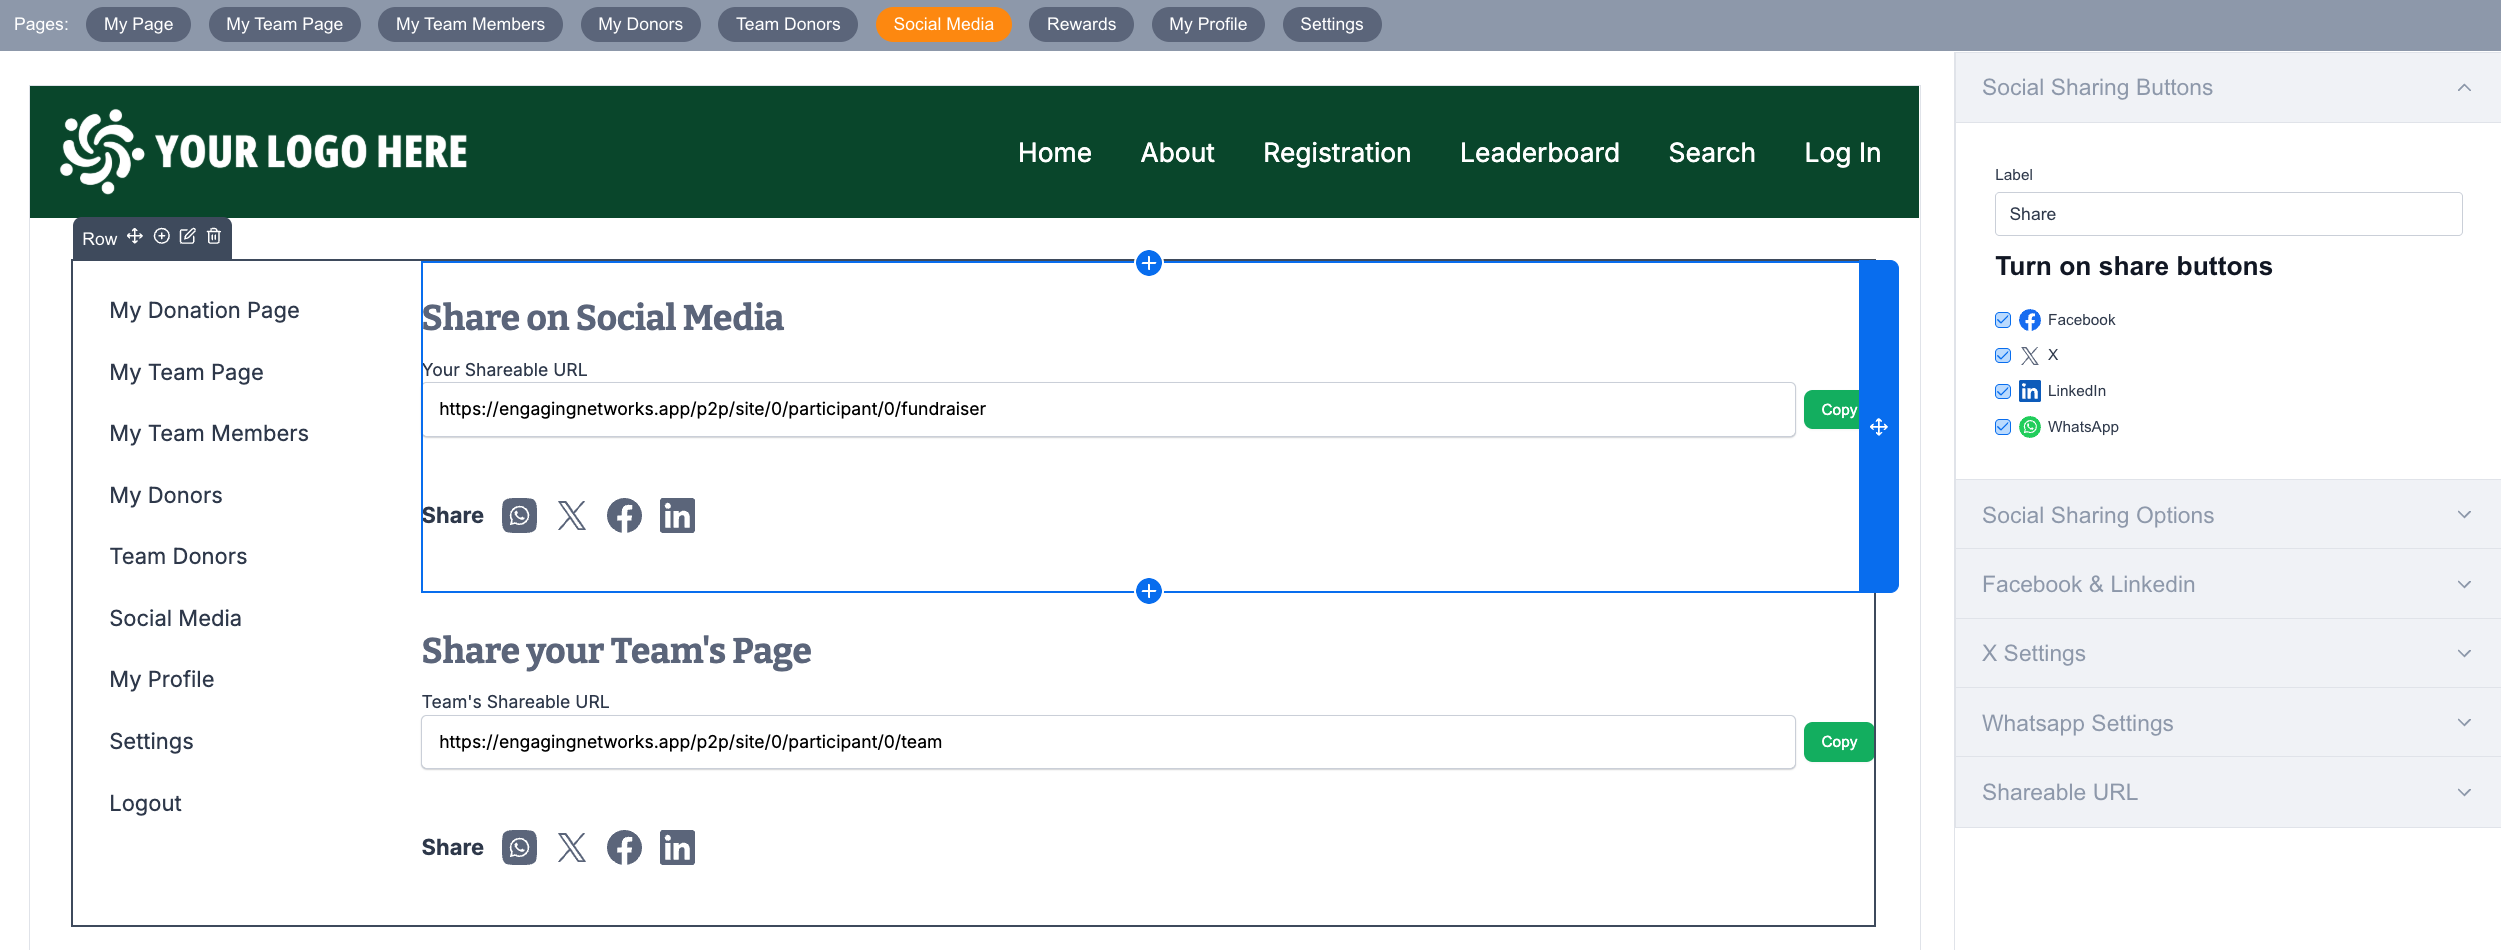
Task: Click X icon in first Share row
Action: coord(572,516)
